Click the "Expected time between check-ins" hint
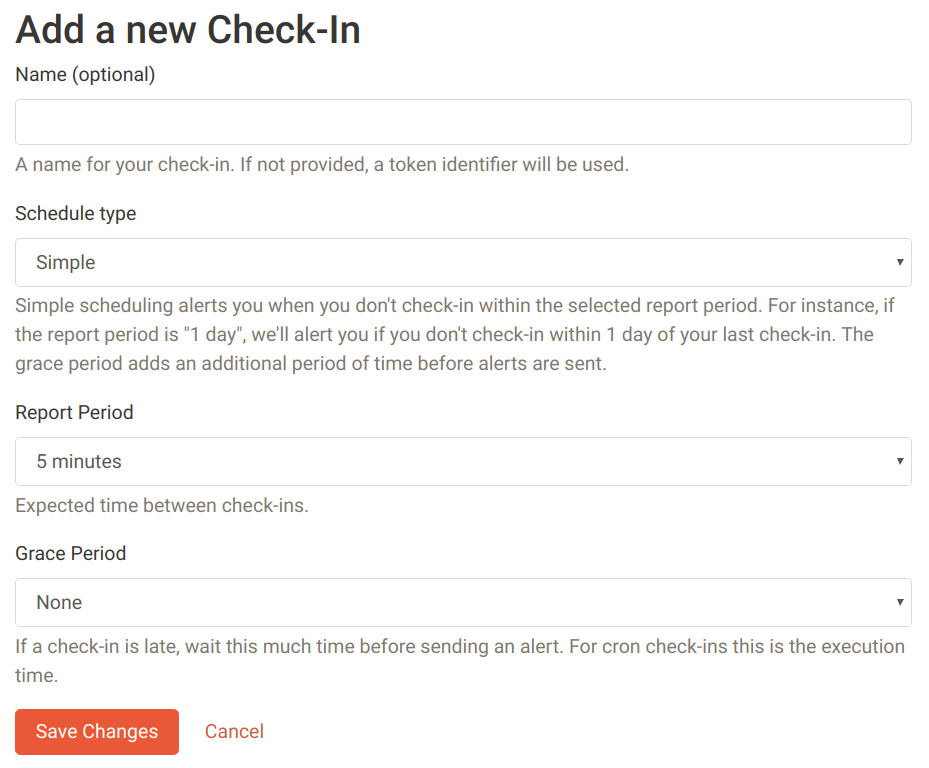929x768 pixels. coord(162,506)
